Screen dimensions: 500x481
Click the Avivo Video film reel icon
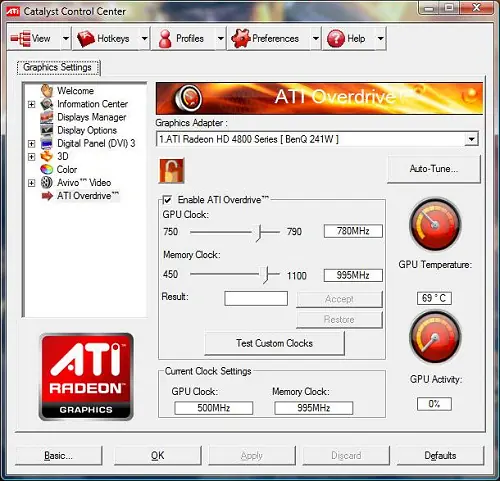(47, 182)
